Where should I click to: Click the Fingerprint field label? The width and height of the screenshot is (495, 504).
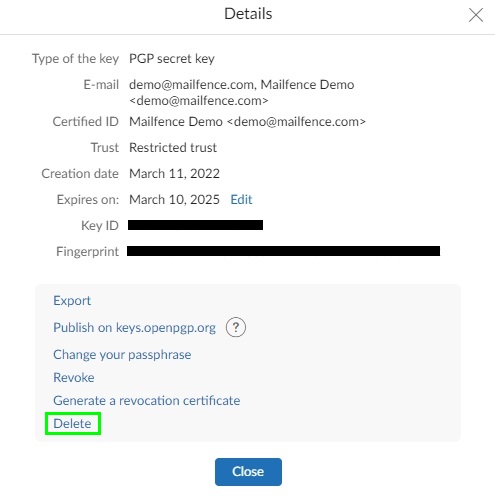(87, 252)
